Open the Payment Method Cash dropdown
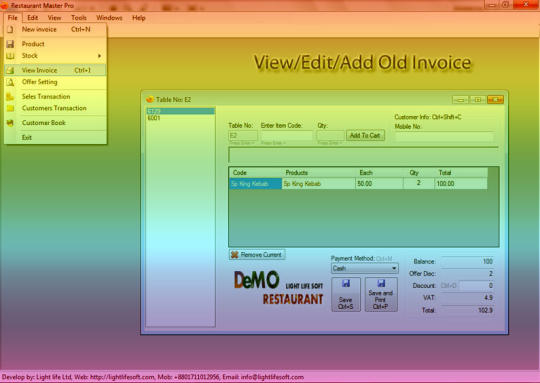The image size is (540, 383). tap(365, 269)
